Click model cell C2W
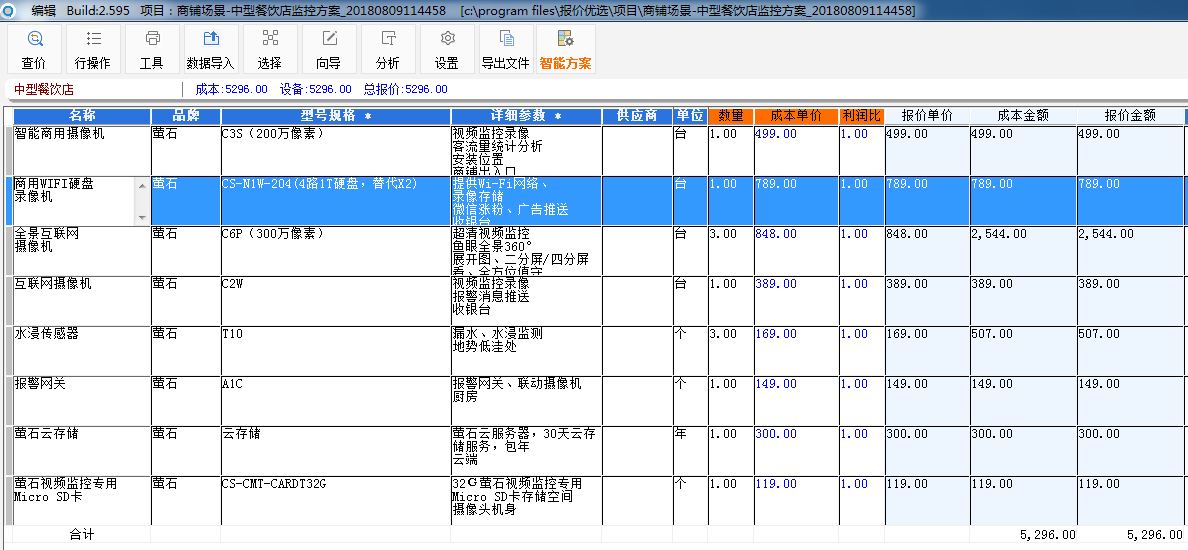 tap(336, 301)
